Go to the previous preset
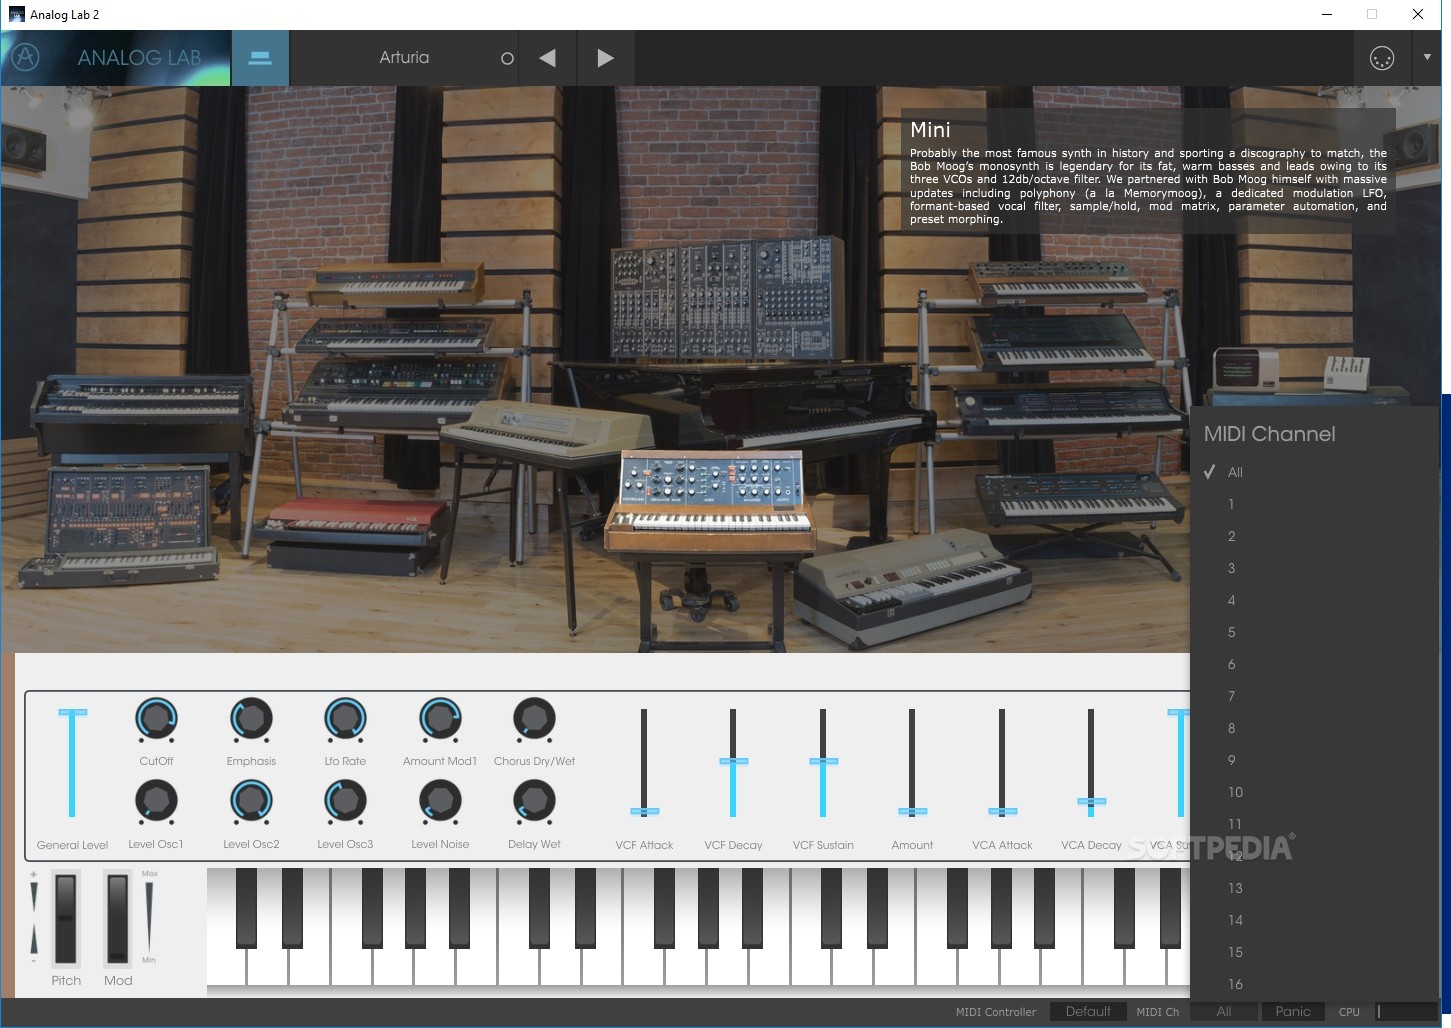Viewport: 1451px width, 1028px height. (547, 58)
